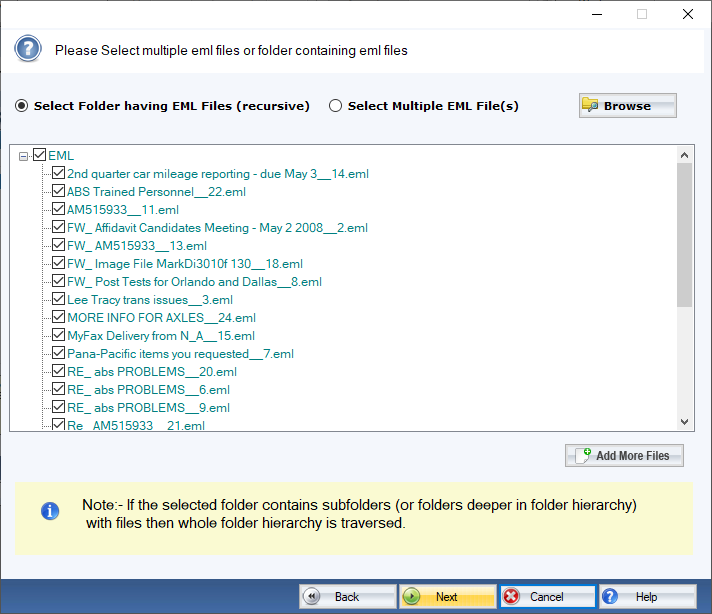Collapse the EML root folder node
This screenshot has width=712, height=614.
coord(23,156)
